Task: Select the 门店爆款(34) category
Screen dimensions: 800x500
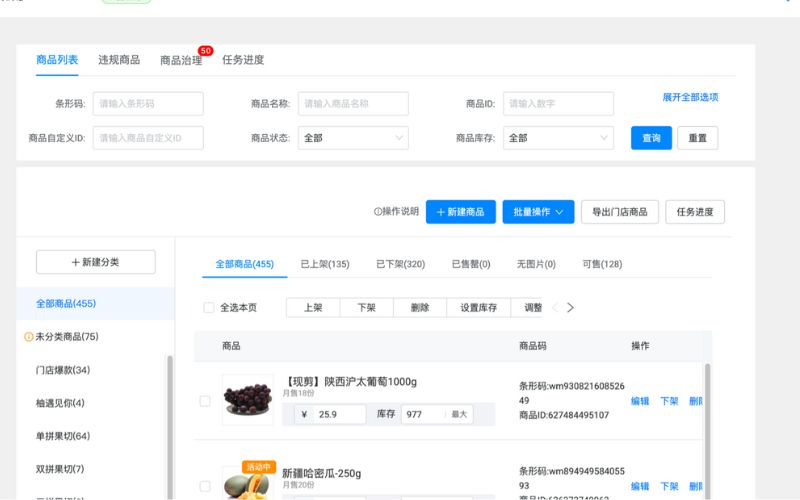Action: point(63,370)
